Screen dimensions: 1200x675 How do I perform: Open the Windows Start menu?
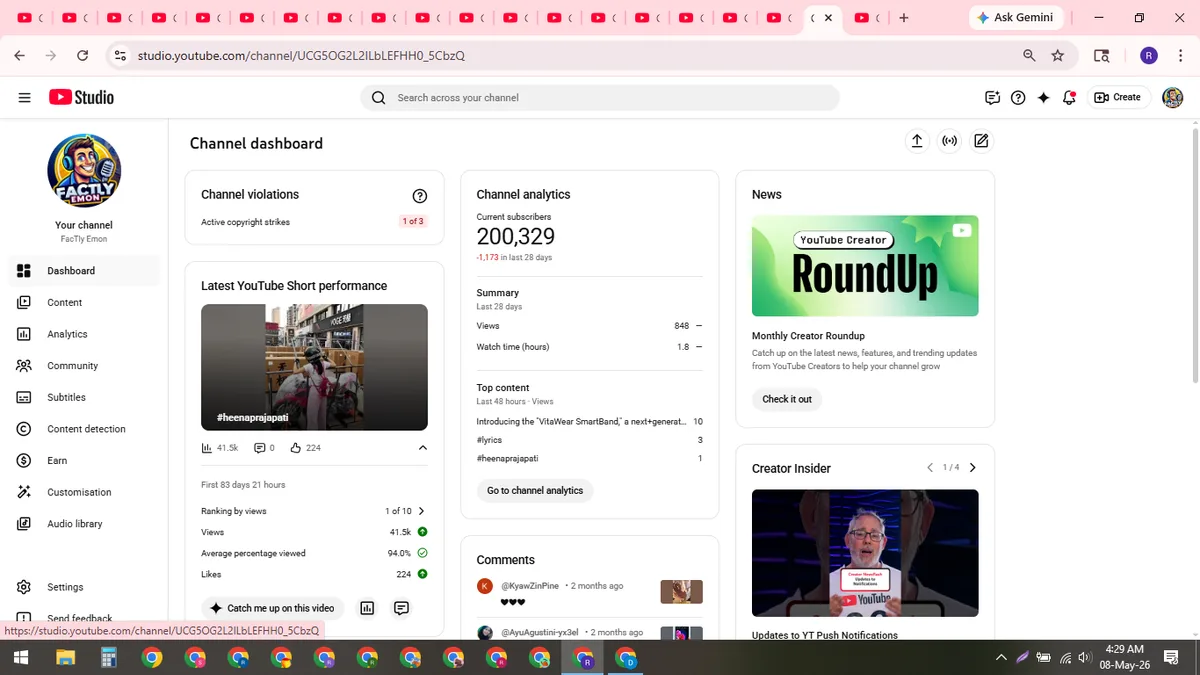click(20, 658)
